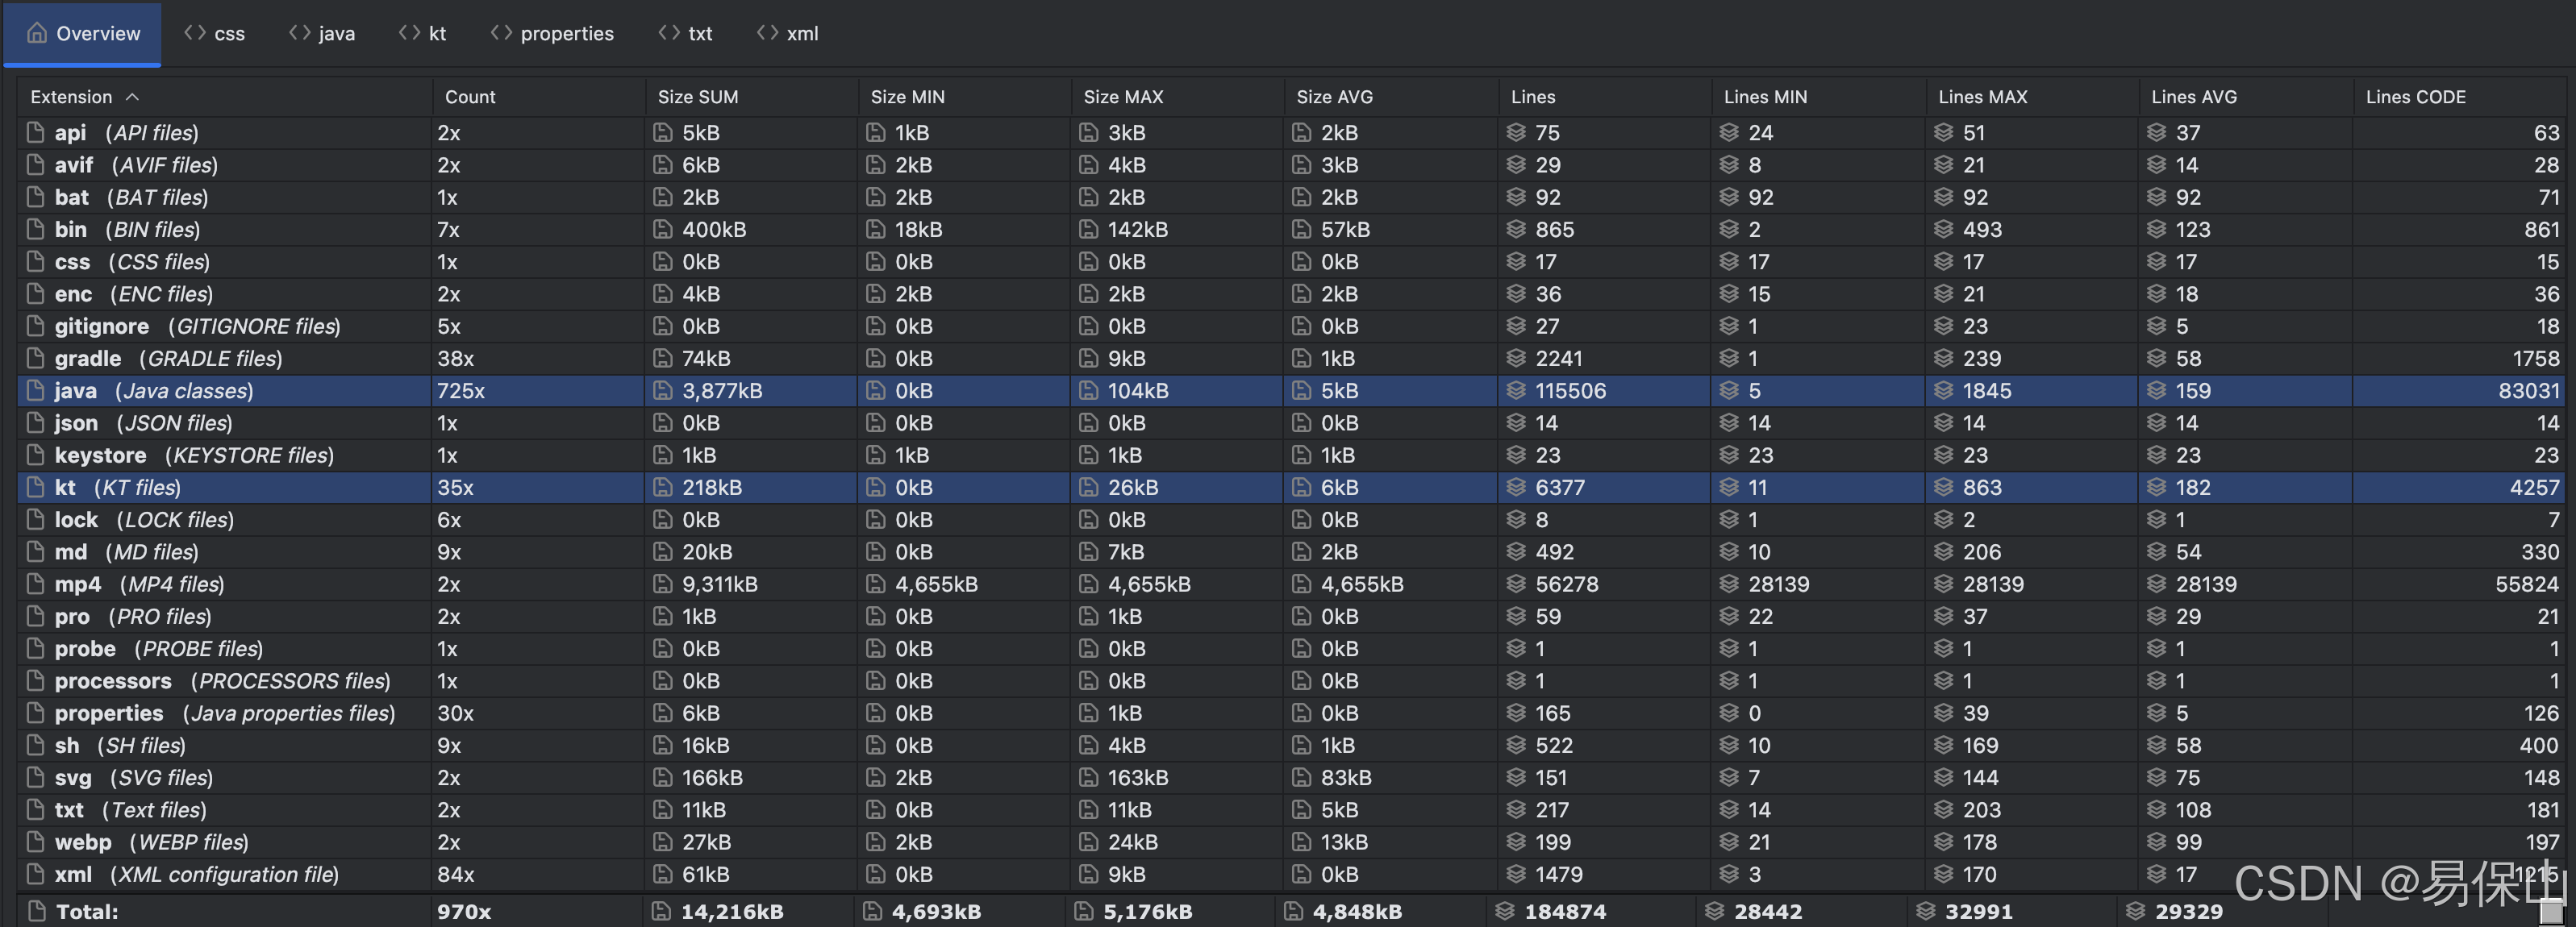Click the lines stack icon in java Lines cell
The height and width of the screenshot is (927, 2576).
1516,390
